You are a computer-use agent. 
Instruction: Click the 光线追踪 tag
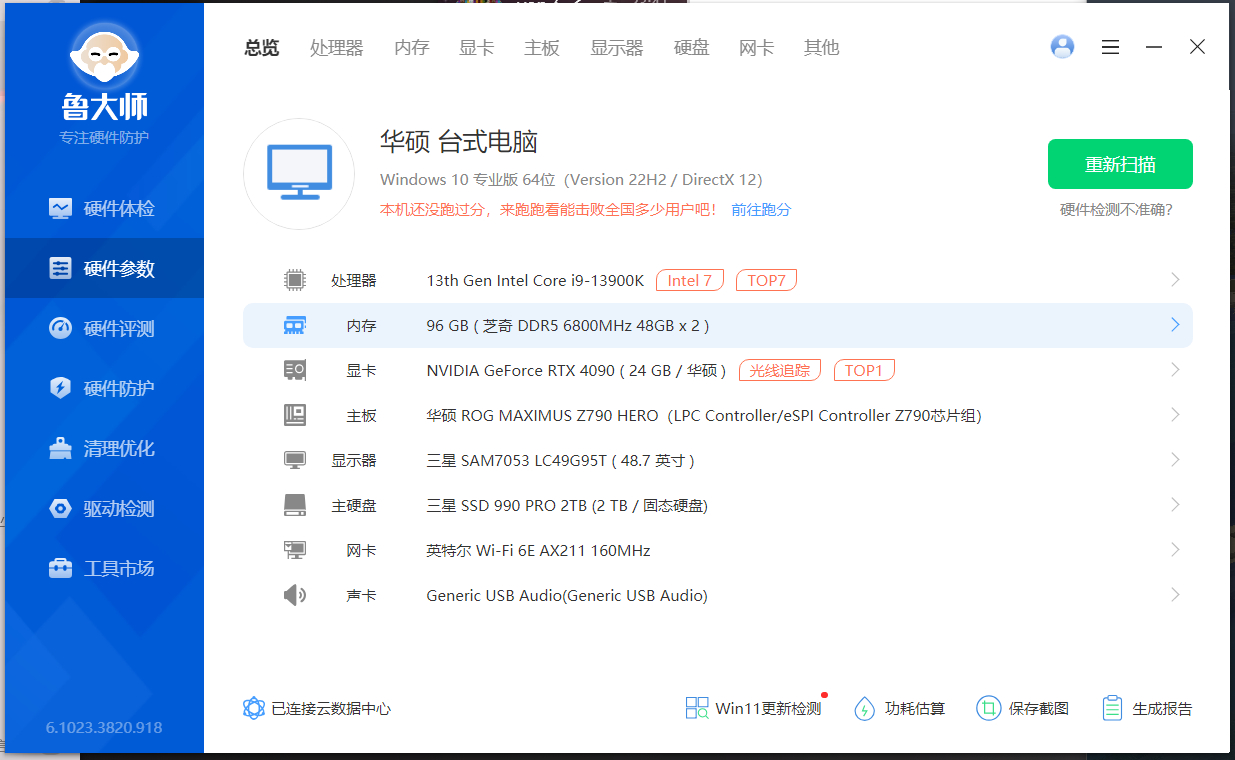tap(780, 371)
